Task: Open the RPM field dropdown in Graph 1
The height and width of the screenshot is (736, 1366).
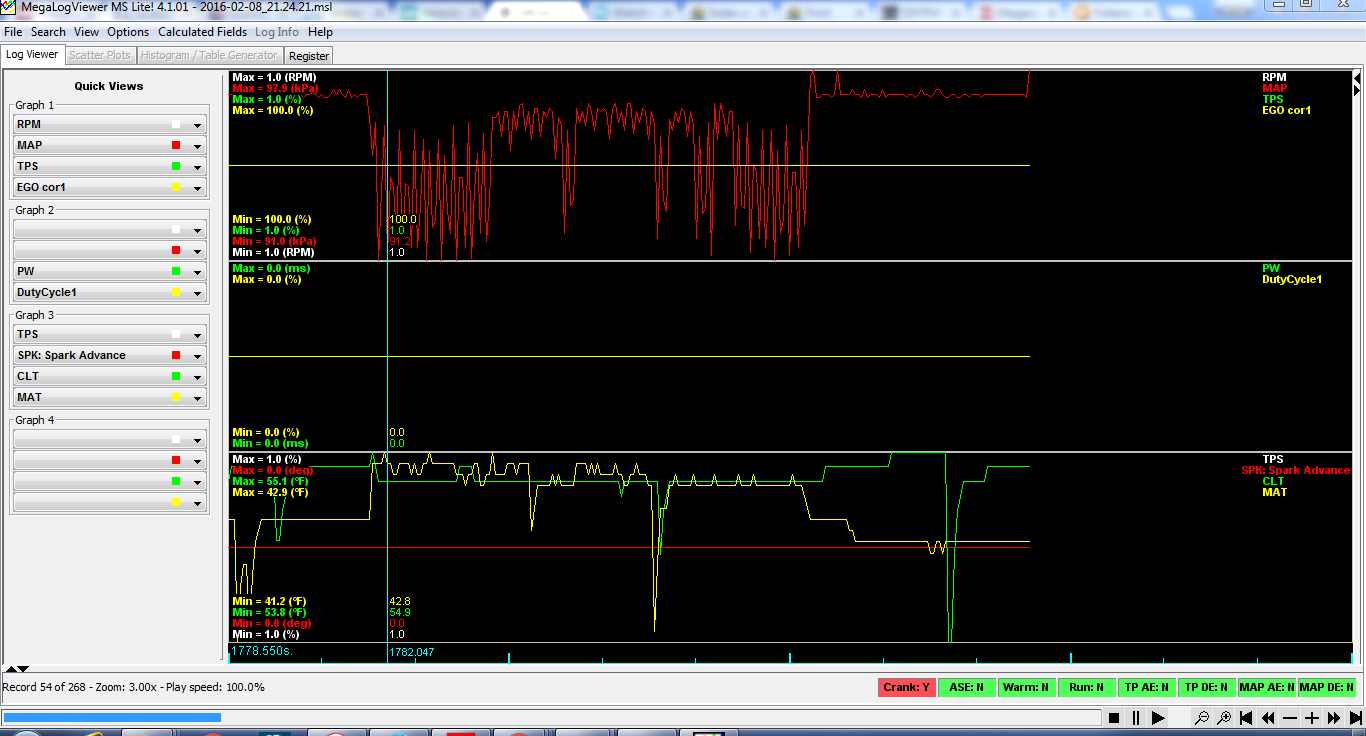Action: click(x=197, y=125)
